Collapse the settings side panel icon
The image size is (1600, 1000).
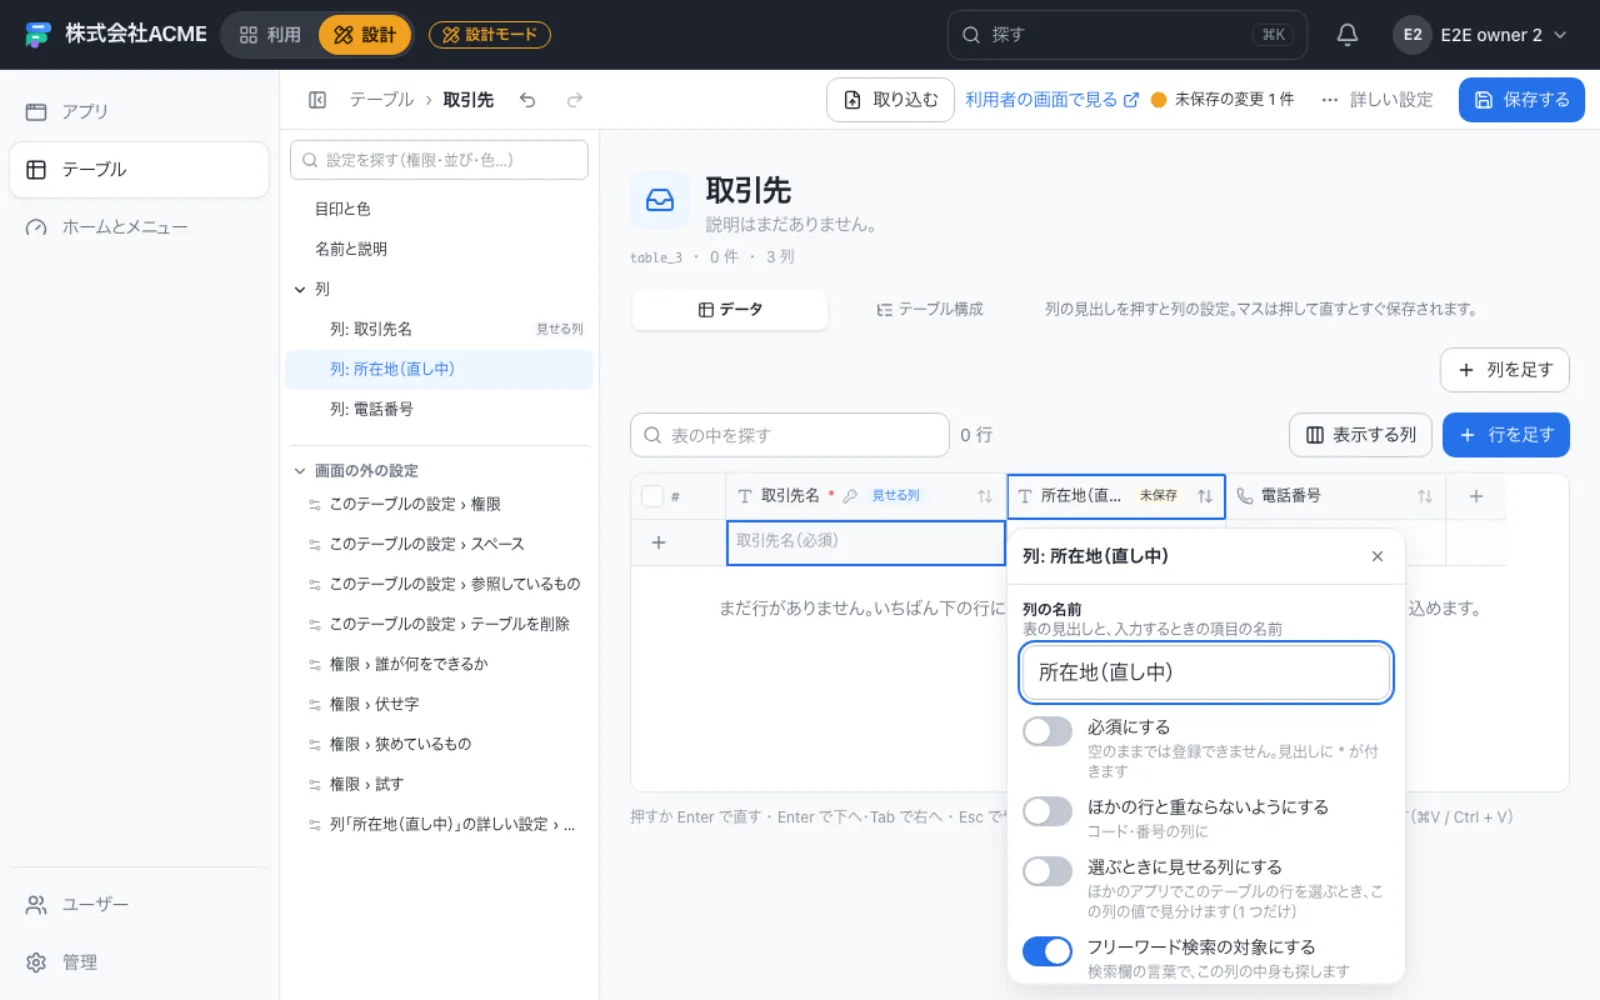point(317,100)
